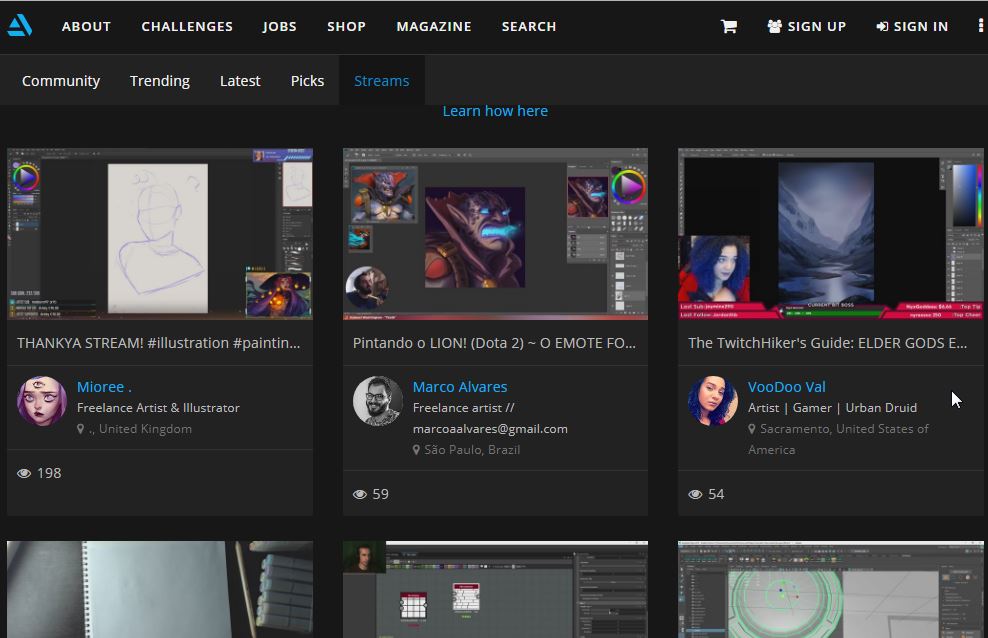This screenshot has width=988, height=638.
Task: Click location pin next to United Kingdom
Action: click(81, 429)
